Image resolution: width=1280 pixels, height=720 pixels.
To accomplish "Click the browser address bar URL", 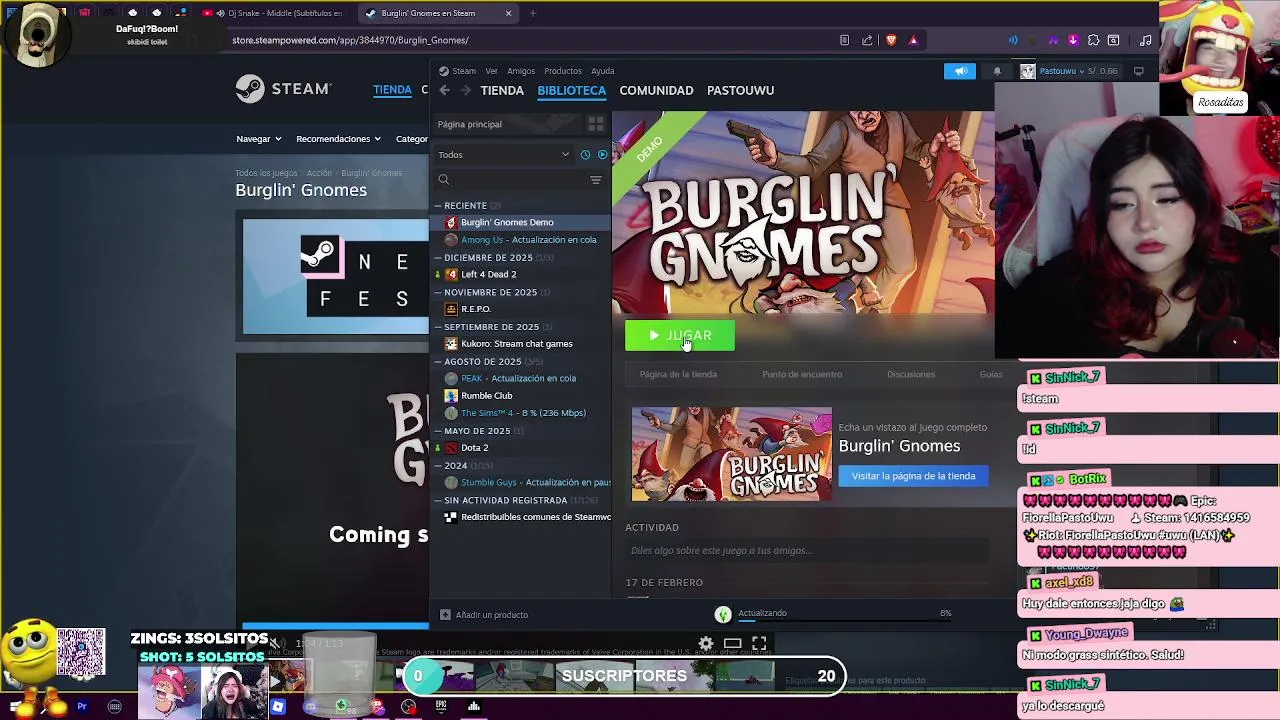I will [x=351, y=40].
